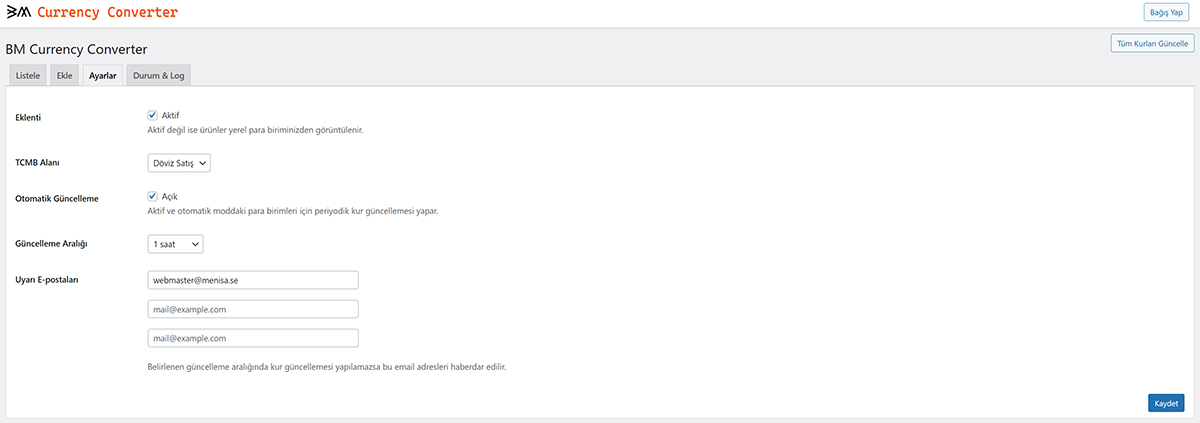This screenshot has width=1200, height=423.
Task: Expand the Güncelleme Aralığı dropdown
Action: [x=175, y=243]
